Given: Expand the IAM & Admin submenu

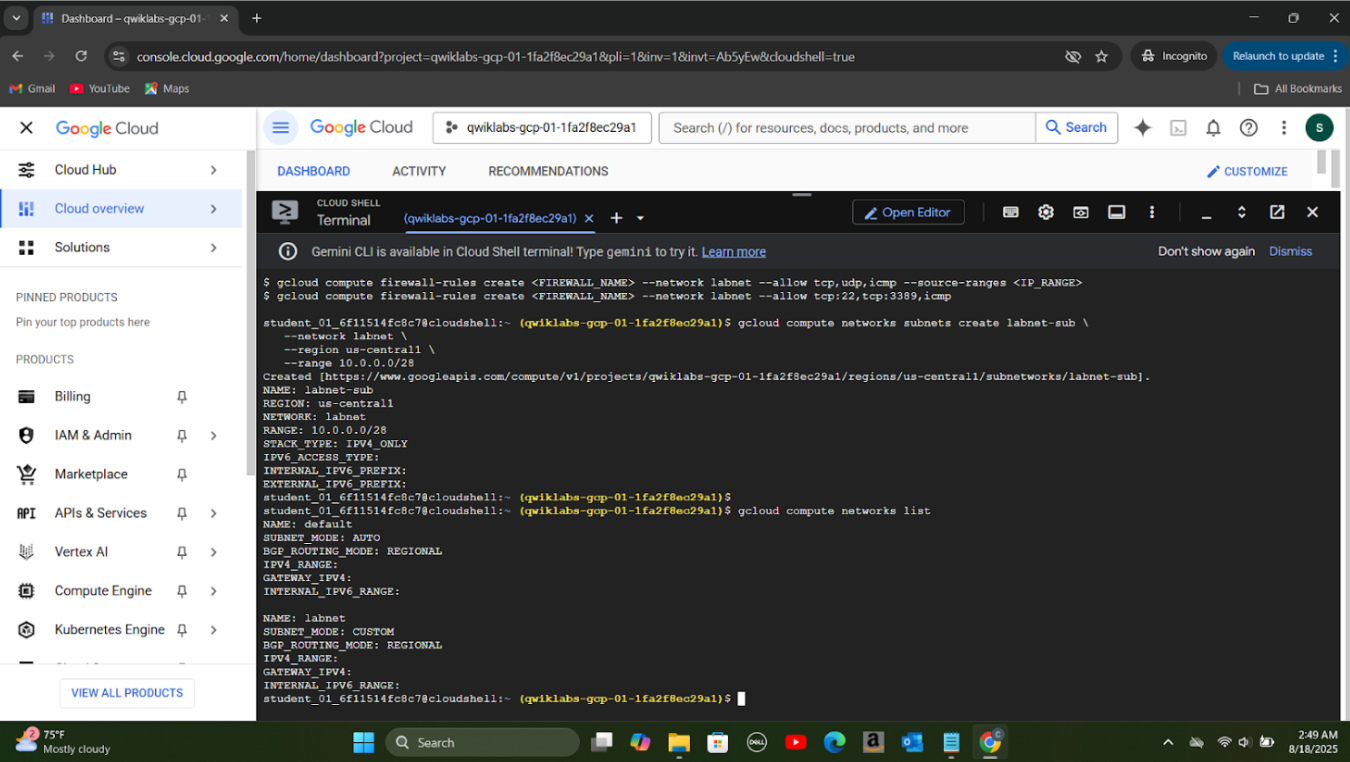Looking at the screenshot, I should pyautogui.click(x=213, y=436).
